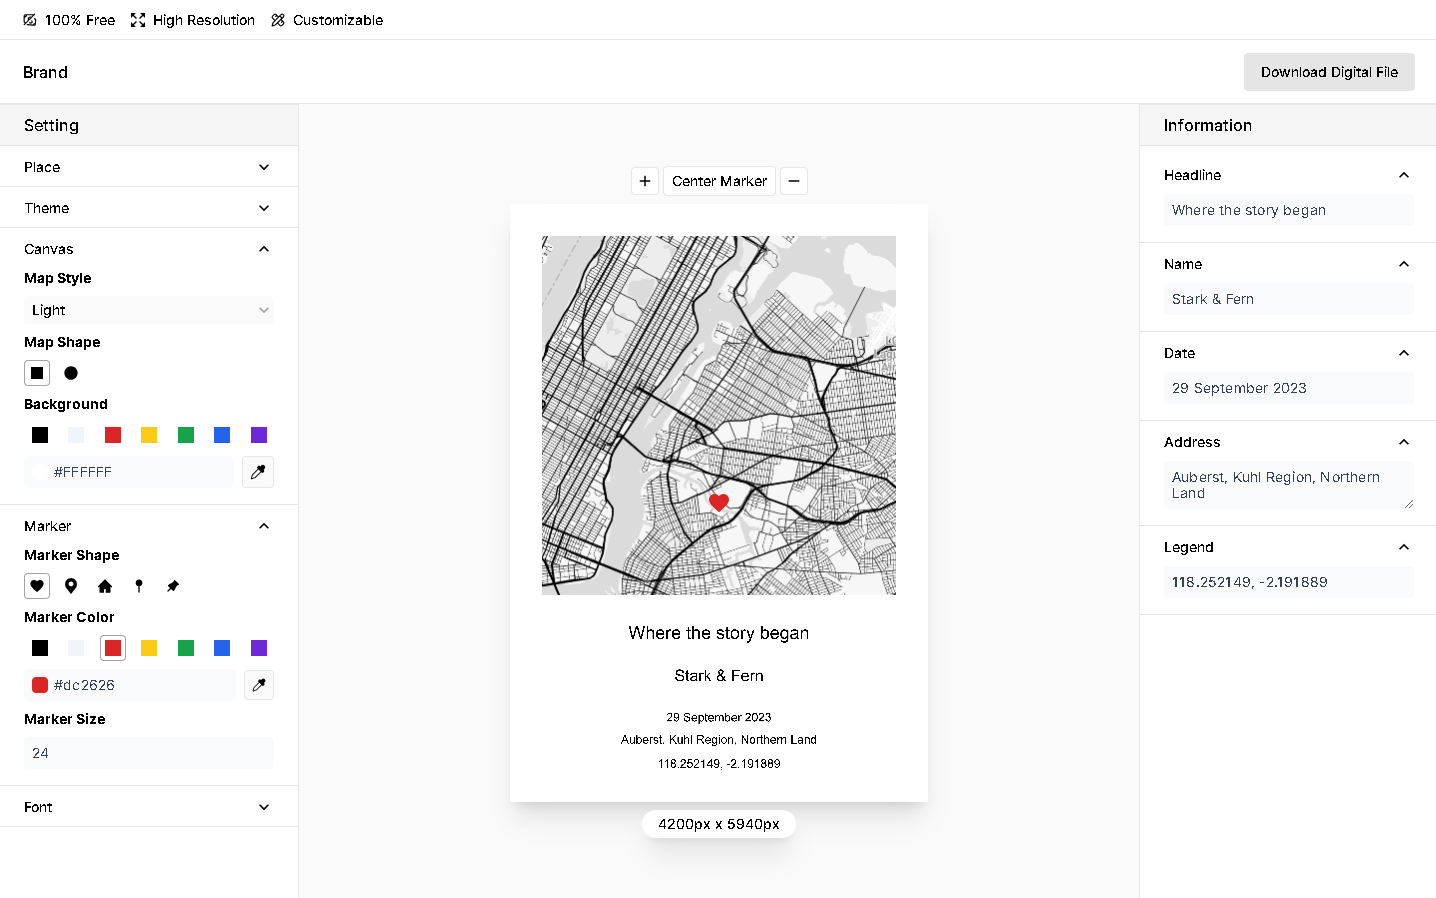The image size is (1436, 898).
Task: Edit the Marker Size value field
Action: 148,753
